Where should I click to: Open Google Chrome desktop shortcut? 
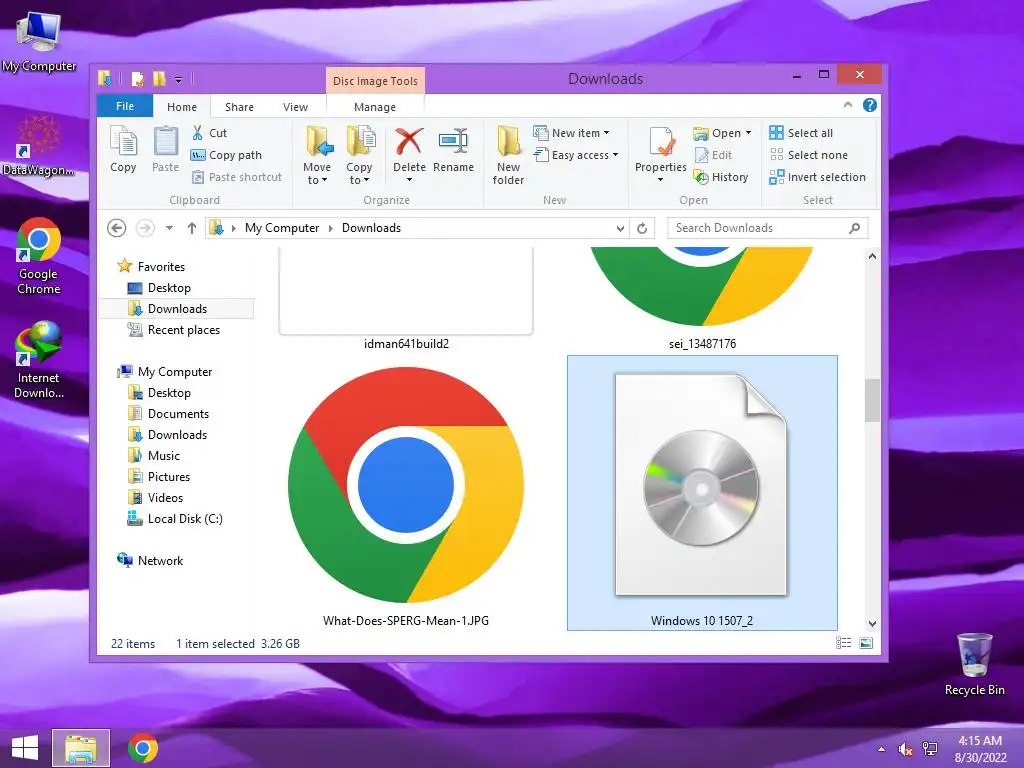[39, 256]
